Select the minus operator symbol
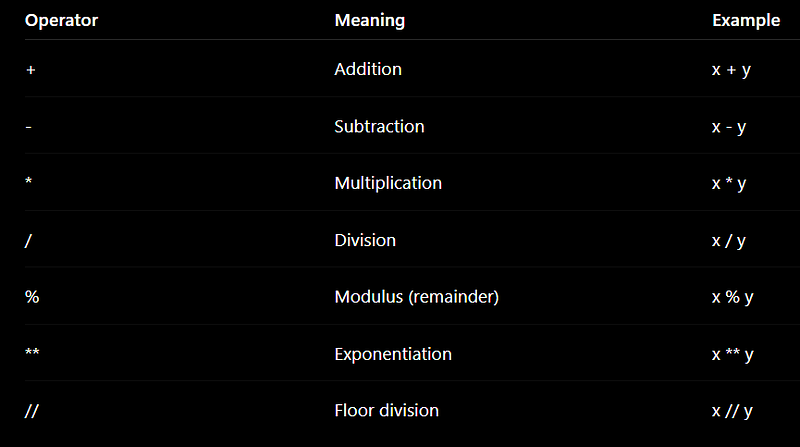 point(29,127)
